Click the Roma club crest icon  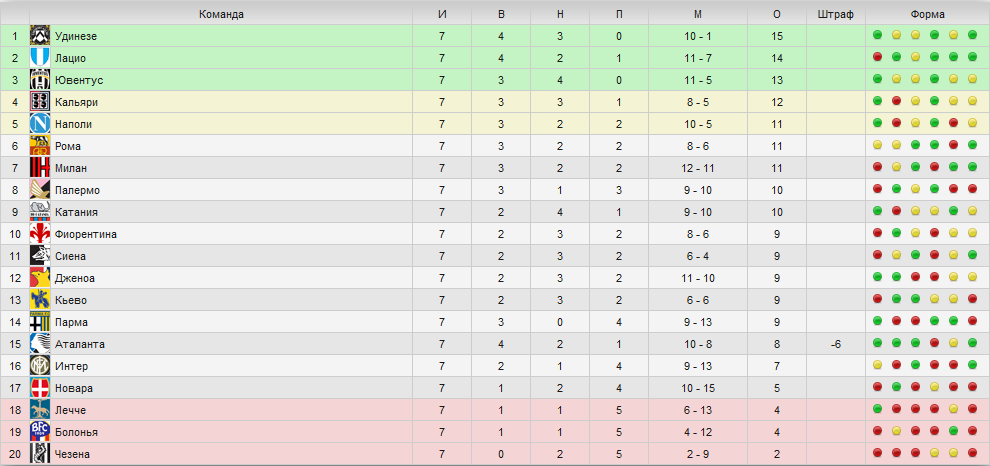40,146
